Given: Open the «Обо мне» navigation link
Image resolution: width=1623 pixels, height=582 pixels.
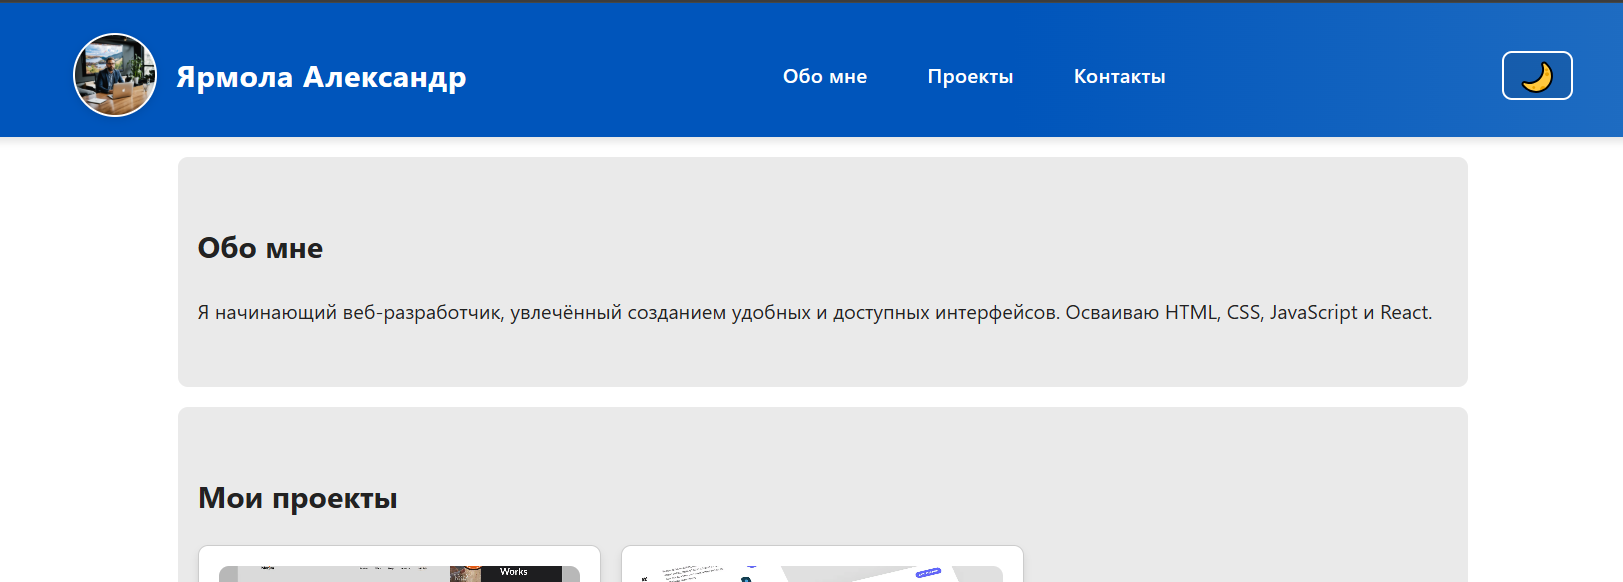Looking at the screenshot, I should coord(825,76).
